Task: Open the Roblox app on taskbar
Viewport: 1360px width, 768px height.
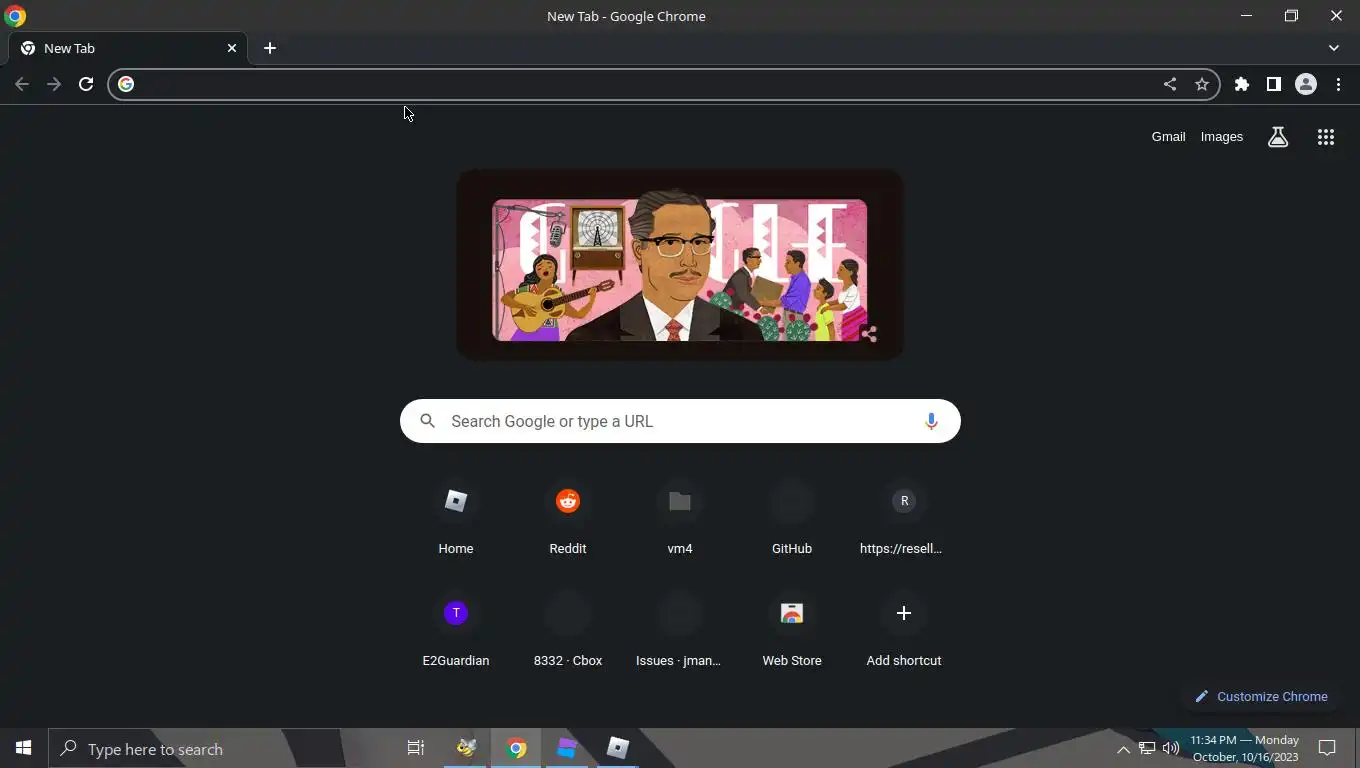Action: pyautogui.click(x=618, y=748)
